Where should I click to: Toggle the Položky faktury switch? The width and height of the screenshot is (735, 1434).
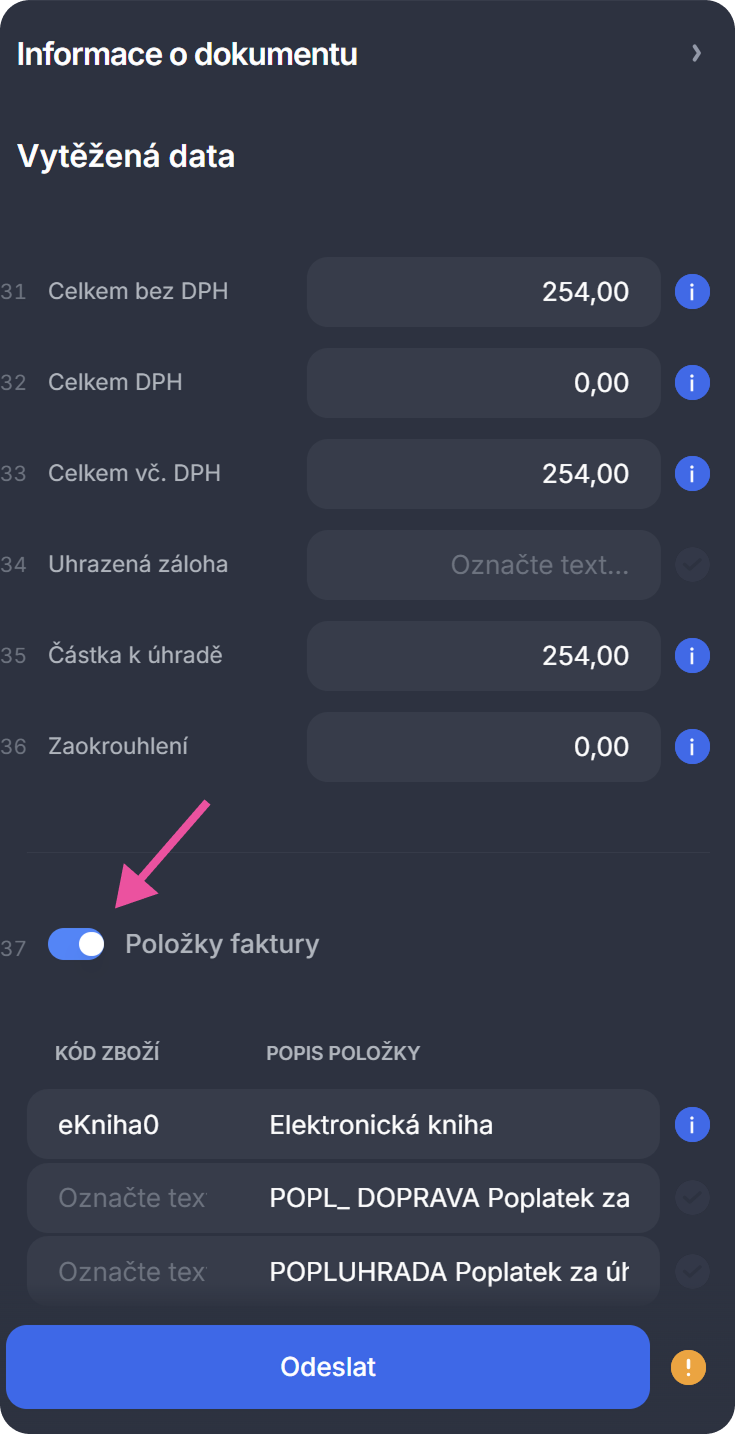[x=77, y=944]
